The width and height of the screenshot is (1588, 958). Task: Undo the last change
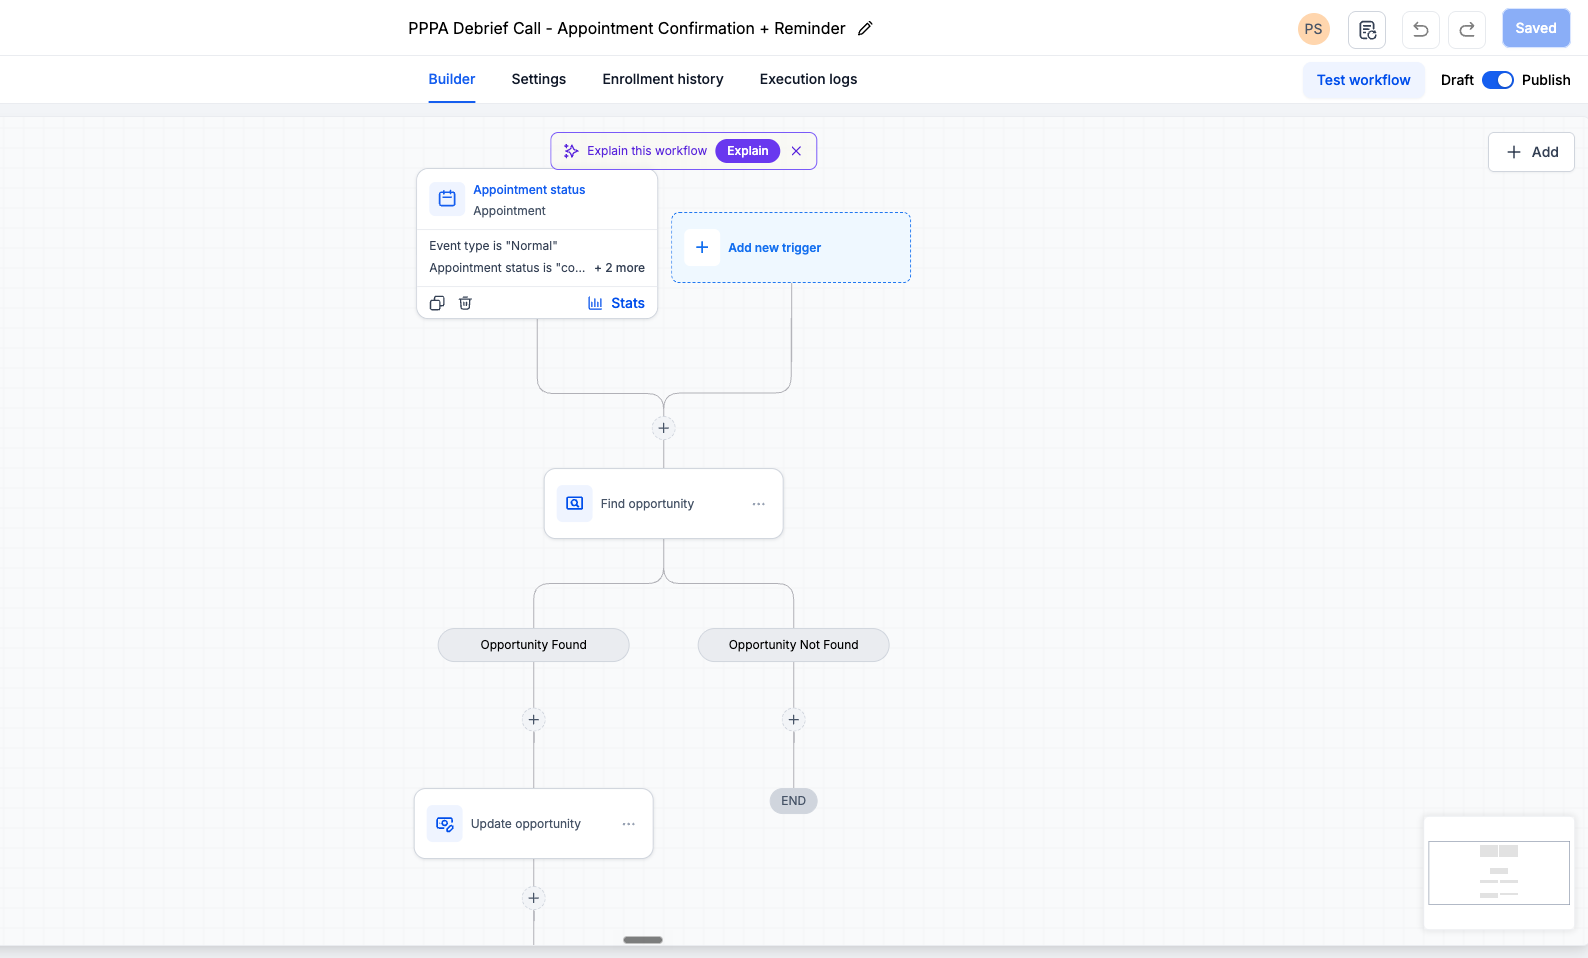(x=1421, y=29)
